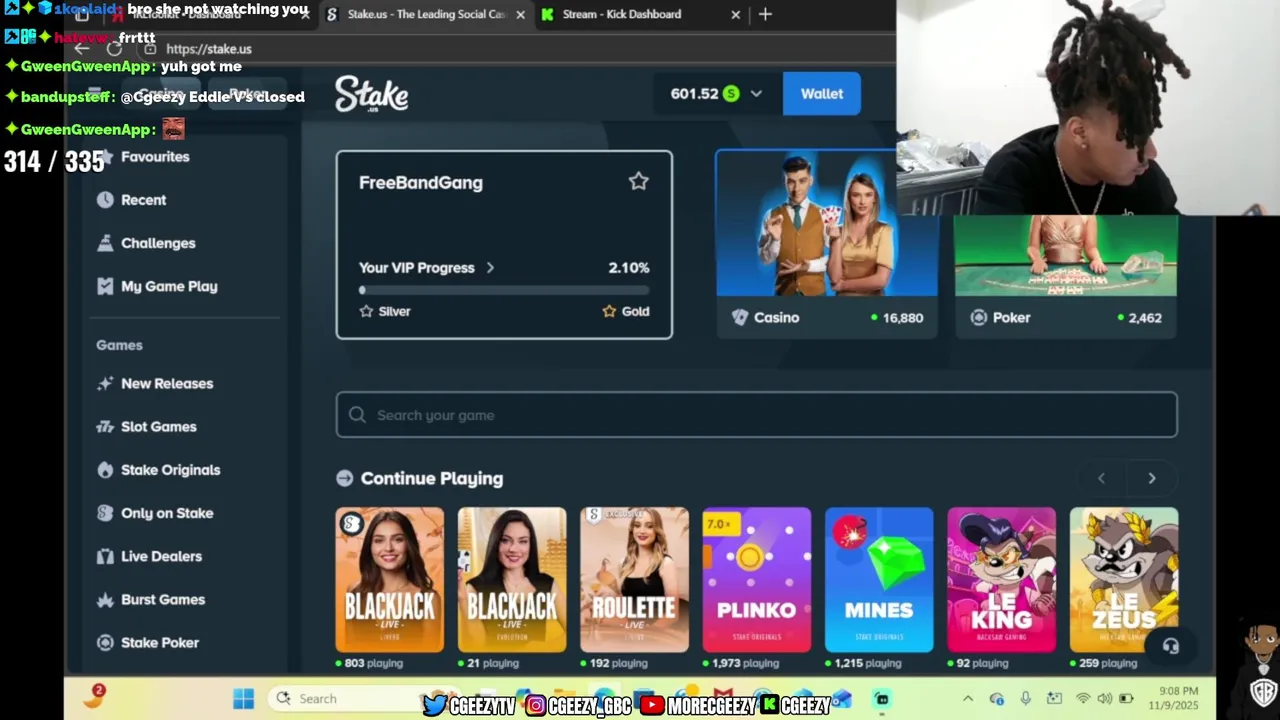Open the Mines game tile
This screenshot has width=1280, height=720.
879,580
